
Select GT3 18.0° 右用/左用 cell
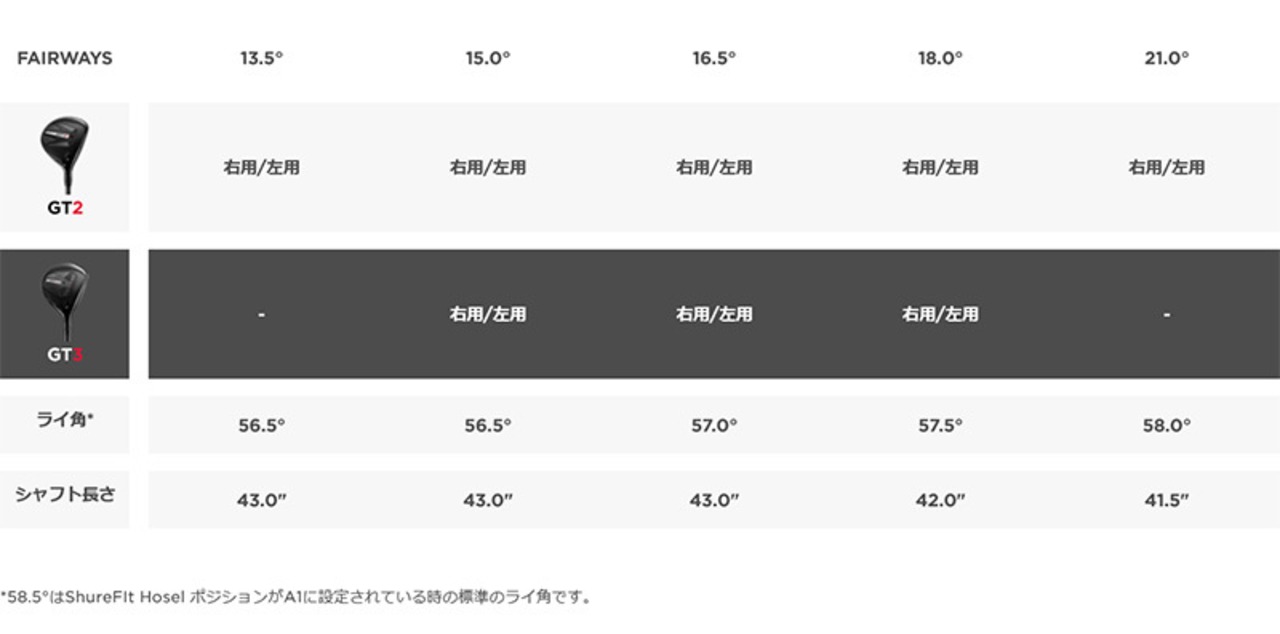pos(940,314)
